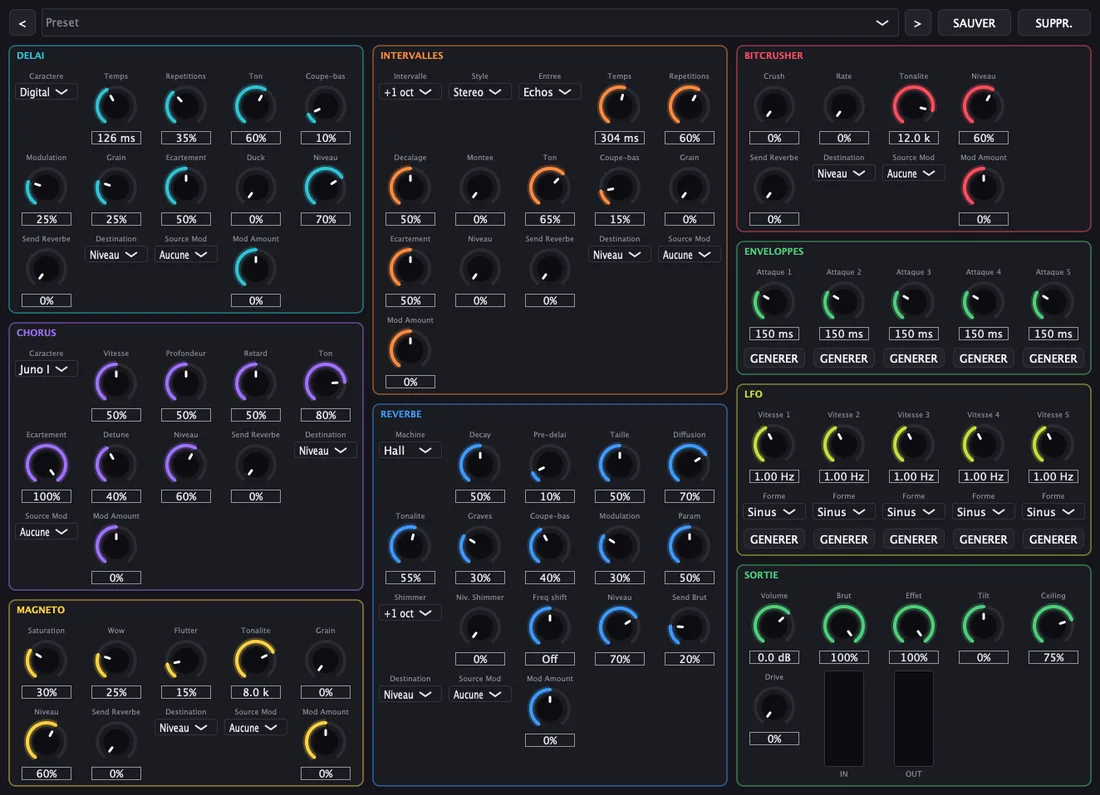Click the LFO Vitesse 5 1.00 Hz value field
The image size is (1100, 795).
[x=1053, y=477]
